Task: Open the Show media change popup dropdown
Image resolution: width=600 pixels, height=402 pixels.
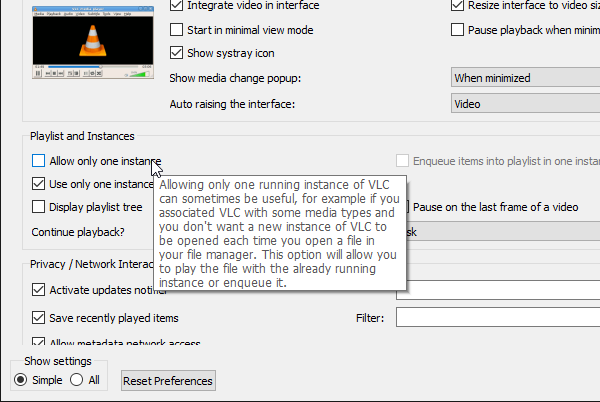Action: tap(522, 78)
